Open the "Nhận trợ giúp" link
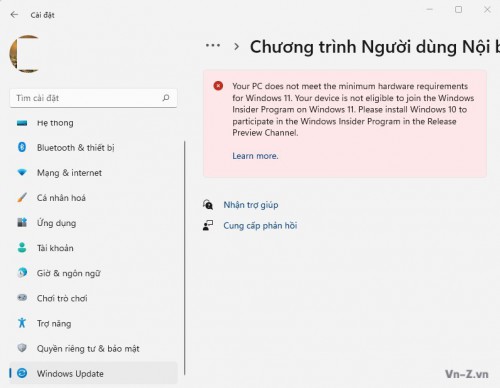The image size is (500, 388). 251,205
